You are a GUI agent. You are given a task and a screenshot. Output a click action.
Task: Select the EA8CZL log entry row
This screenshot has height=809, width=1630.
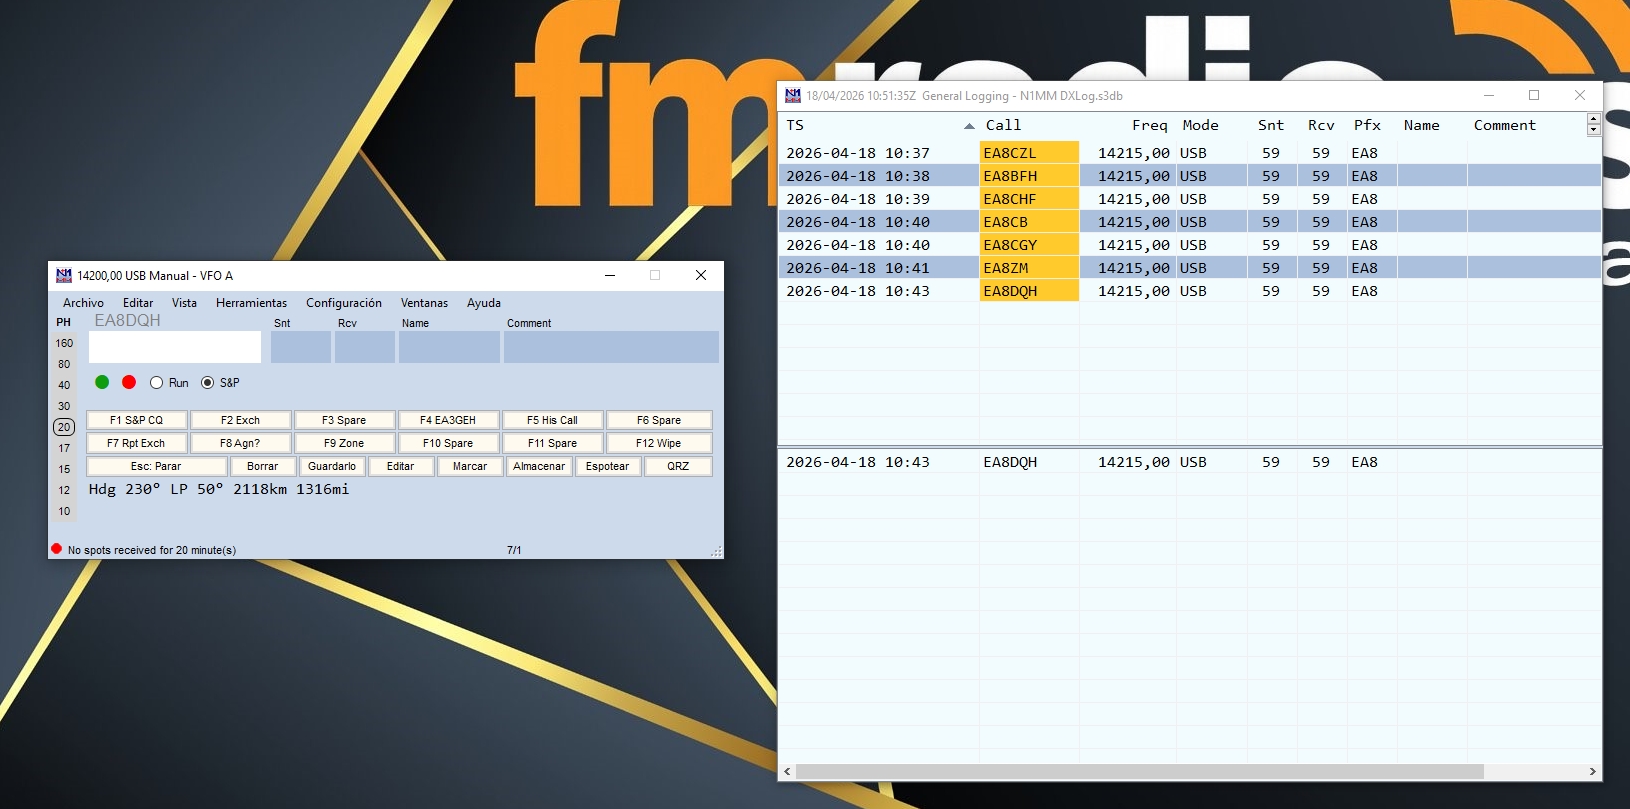pos(1010,153)
